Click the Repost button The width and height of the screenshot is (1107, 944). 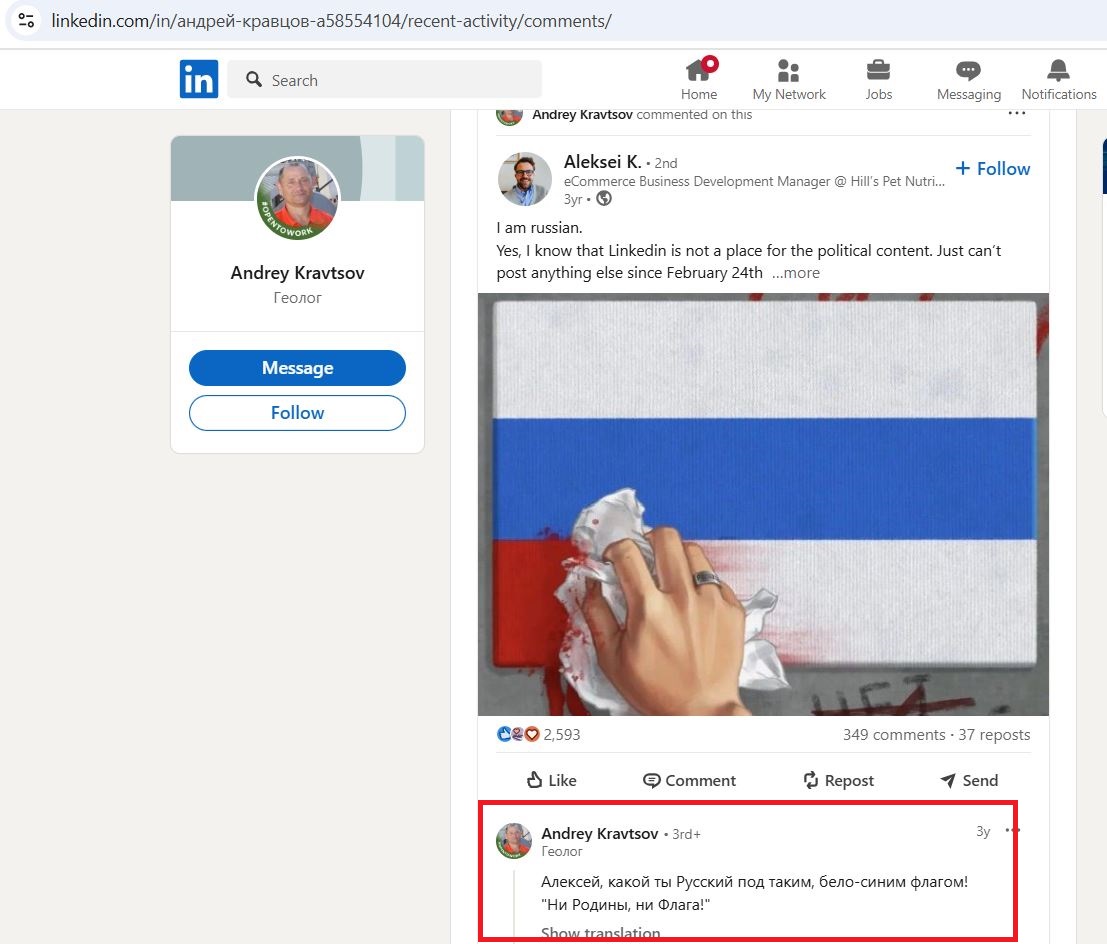[838, 780]
